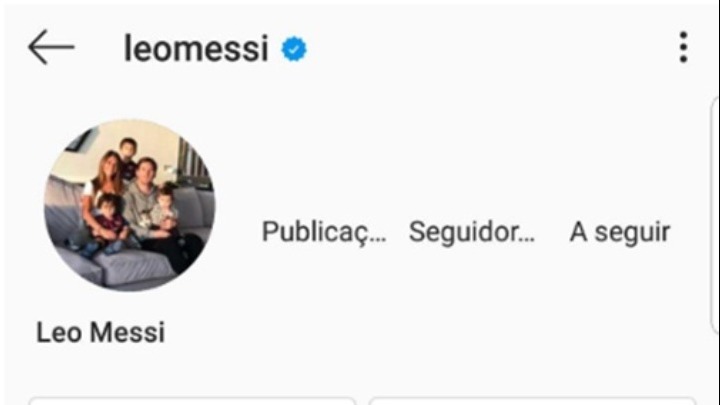Screen dimensions: 720x405
Task: Click the blue verified badge
Action: [293, 49]
